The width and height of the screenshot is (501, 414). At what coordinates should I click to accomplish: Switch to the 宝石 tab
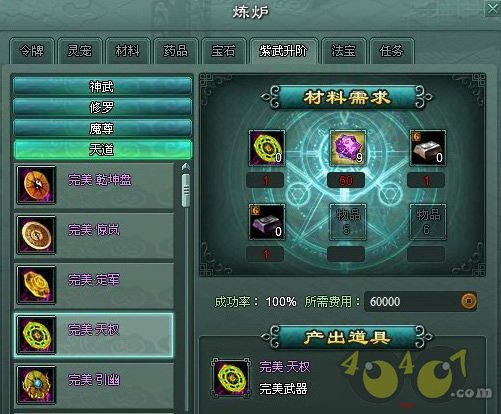pyautogui.click(x=224, y=51)
